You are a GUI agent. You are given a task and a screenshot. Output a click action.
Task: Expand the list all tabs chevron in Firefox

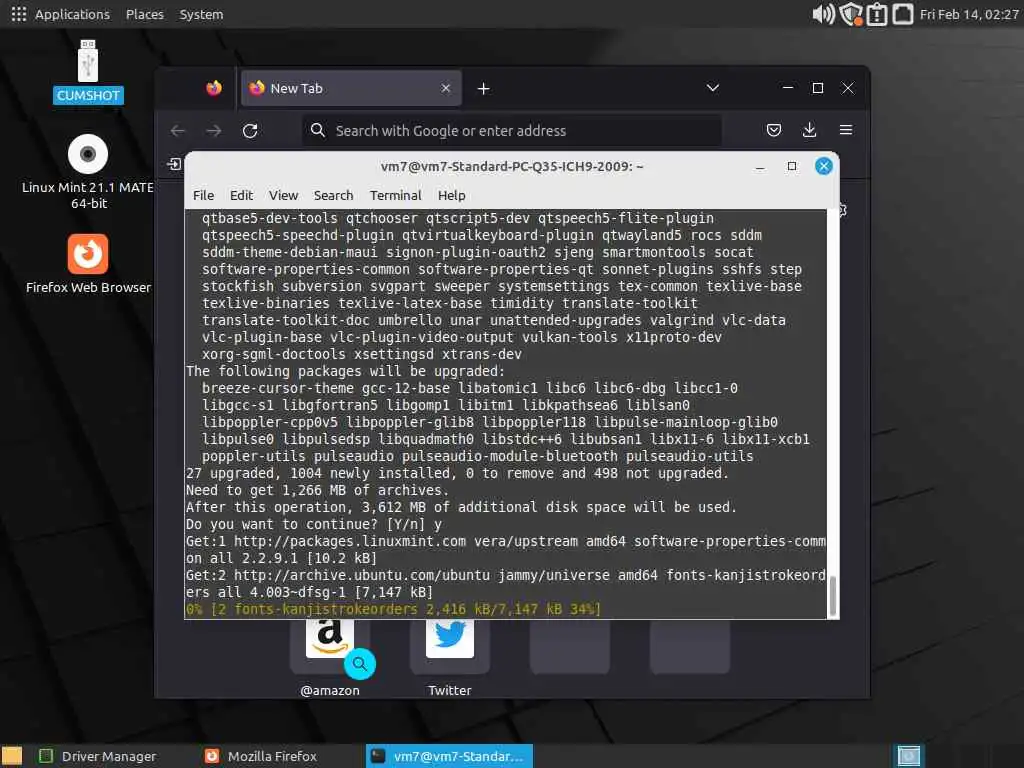click(x=712, y=88)
